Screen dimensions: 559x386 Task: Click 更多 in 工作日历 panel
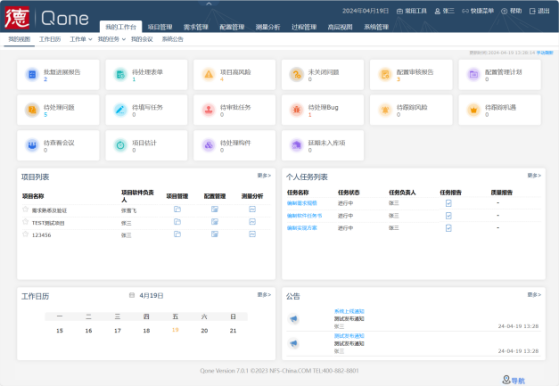coord(264,295)
